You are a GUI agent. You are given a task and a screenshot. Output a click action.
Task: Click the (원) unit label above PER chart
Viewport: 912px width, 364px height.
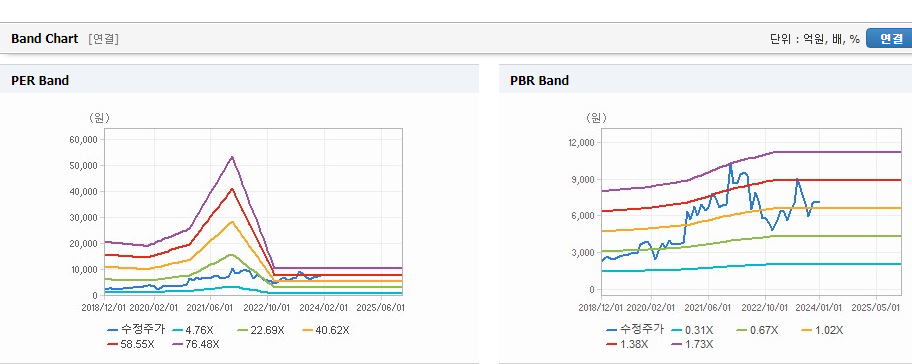pos(99,118)
